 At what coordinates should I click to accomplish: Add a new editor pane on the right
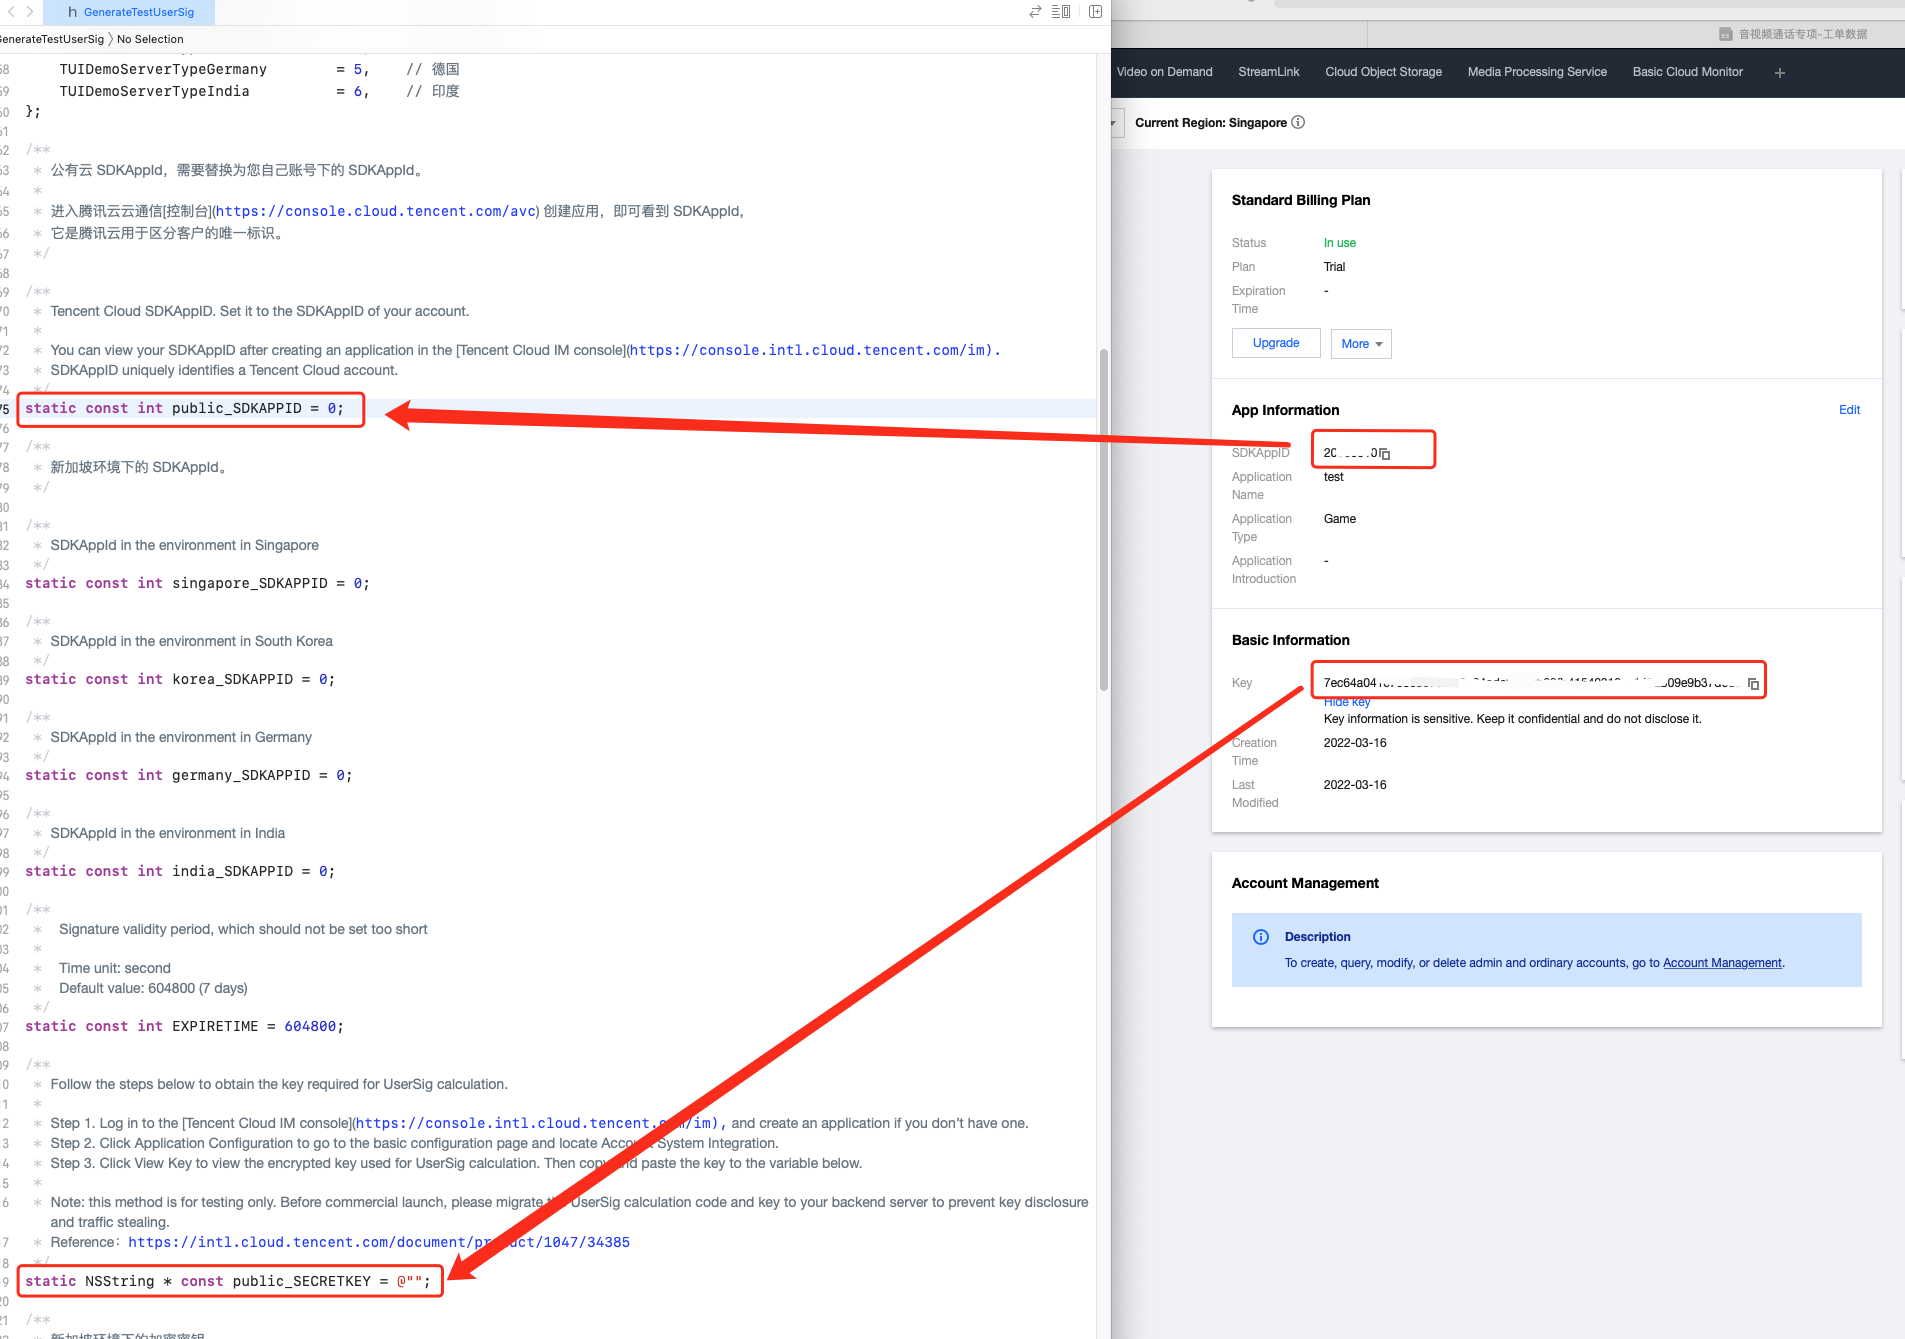coord(1096,12)
